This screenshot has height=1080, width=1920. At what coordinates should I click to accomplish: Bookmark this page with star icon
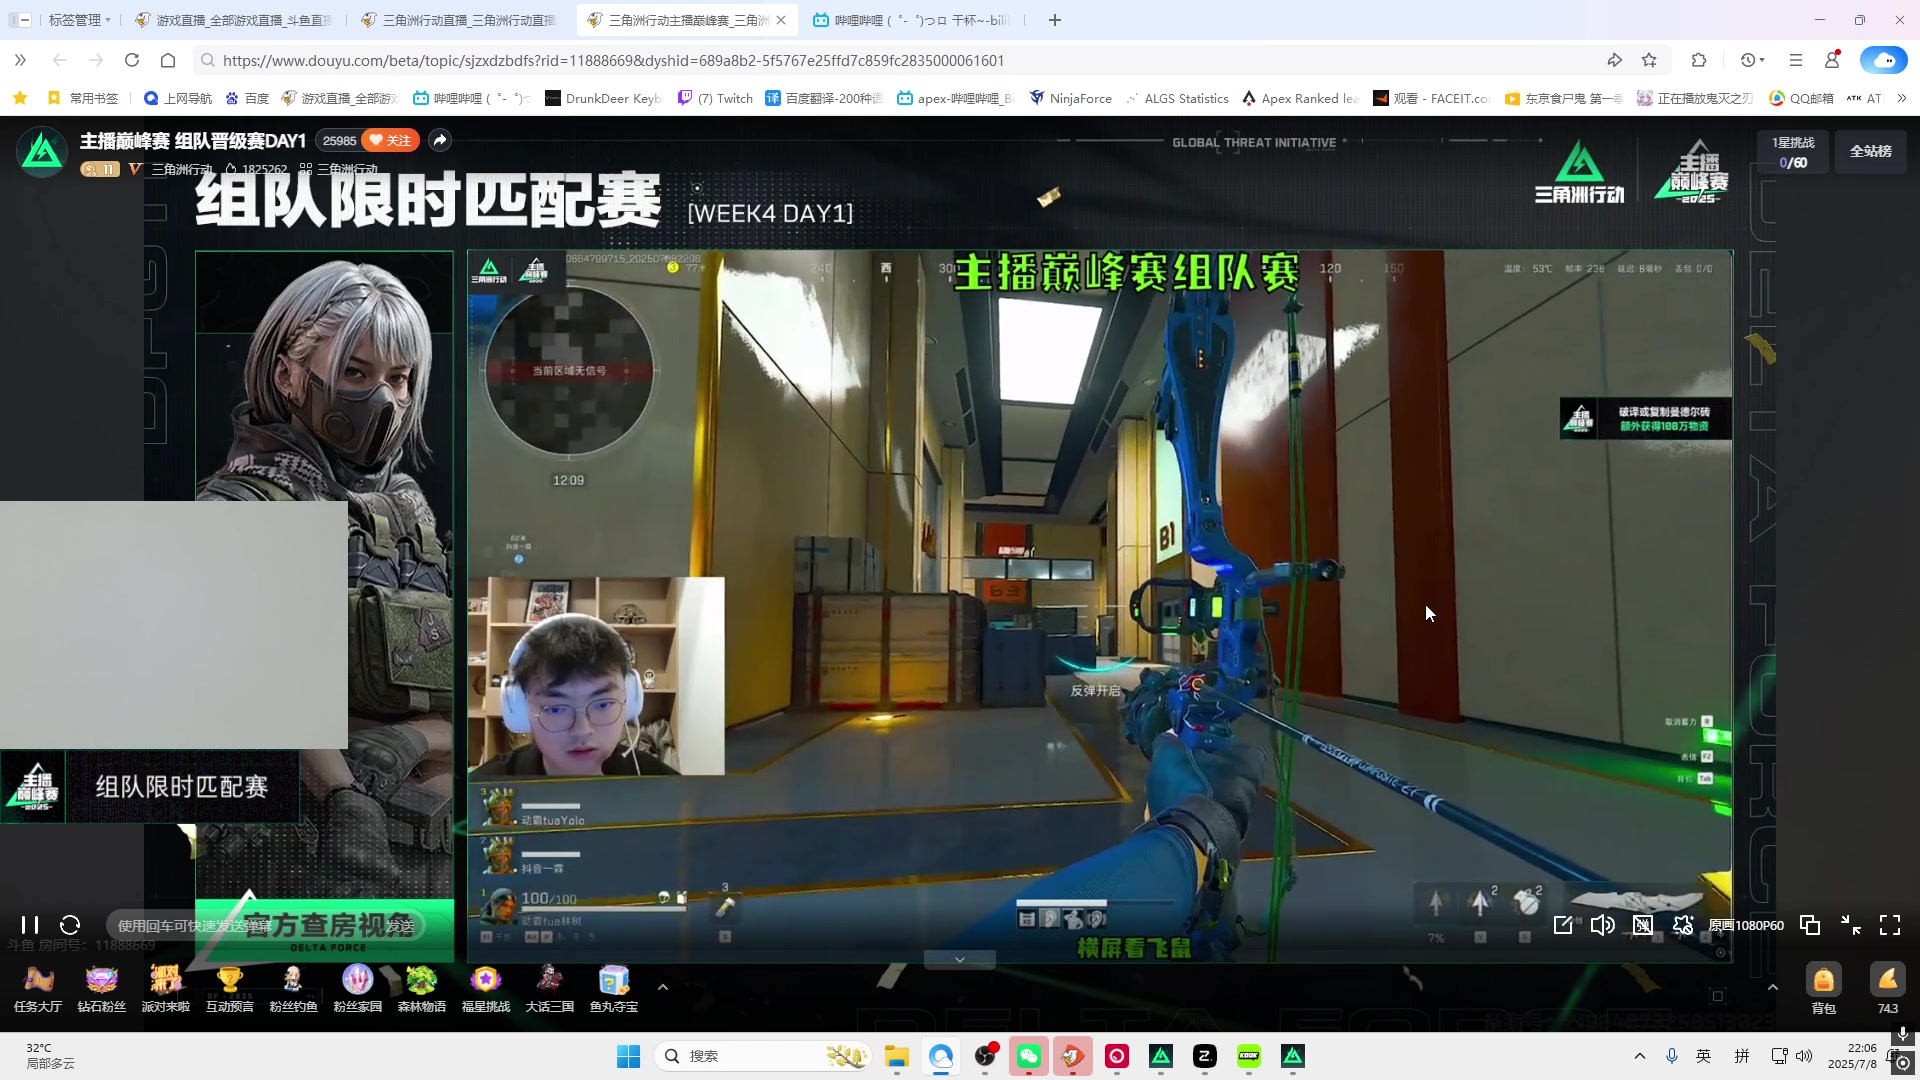[1649, 60]
